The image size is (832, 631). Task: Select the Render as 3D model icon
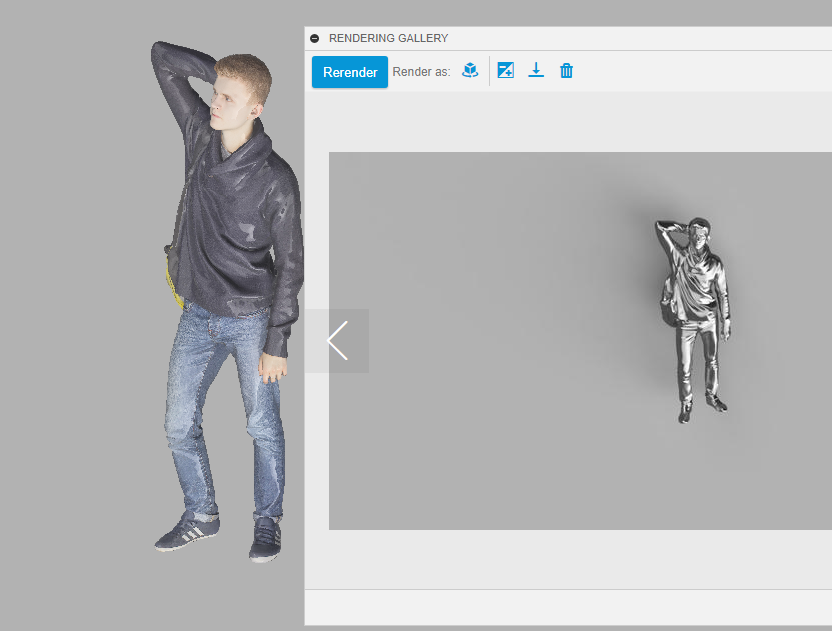coord(469,70)
